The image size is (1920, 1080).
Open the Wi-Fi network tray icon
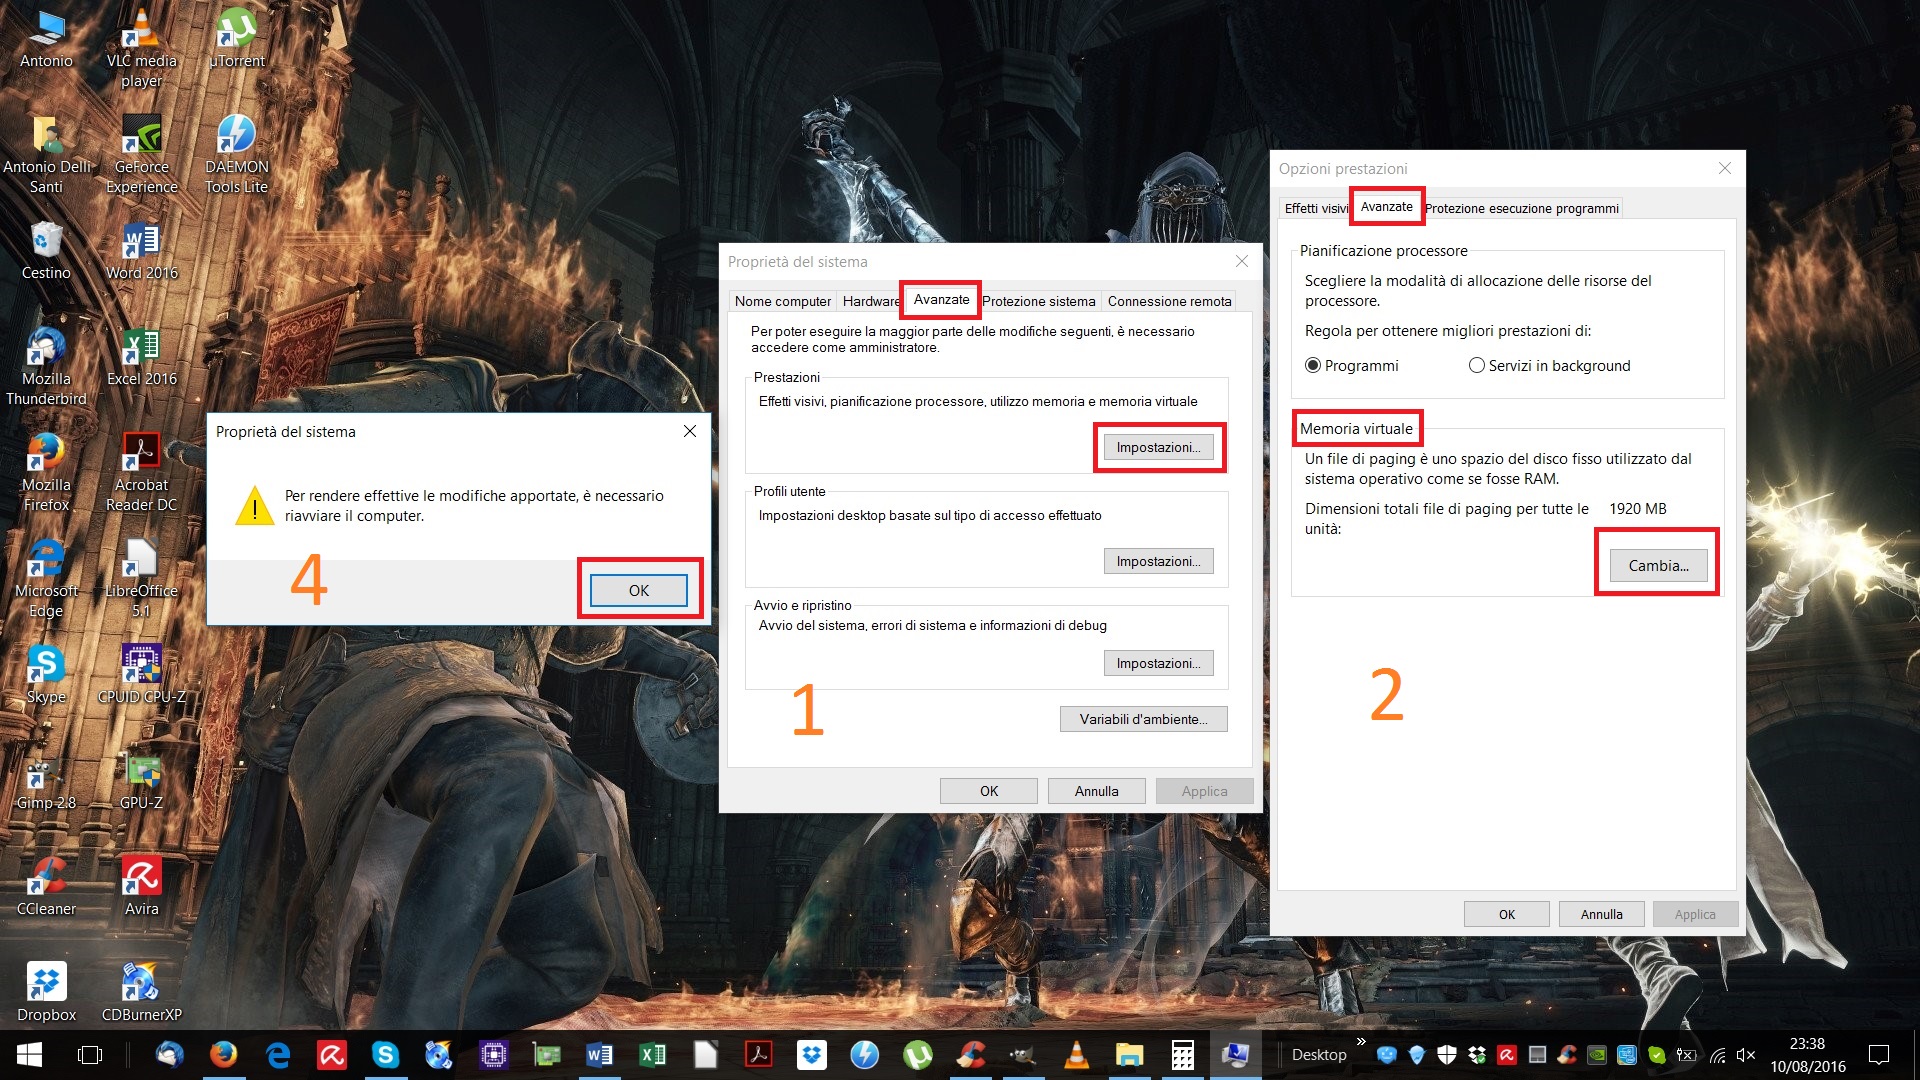(1718, 1055)
